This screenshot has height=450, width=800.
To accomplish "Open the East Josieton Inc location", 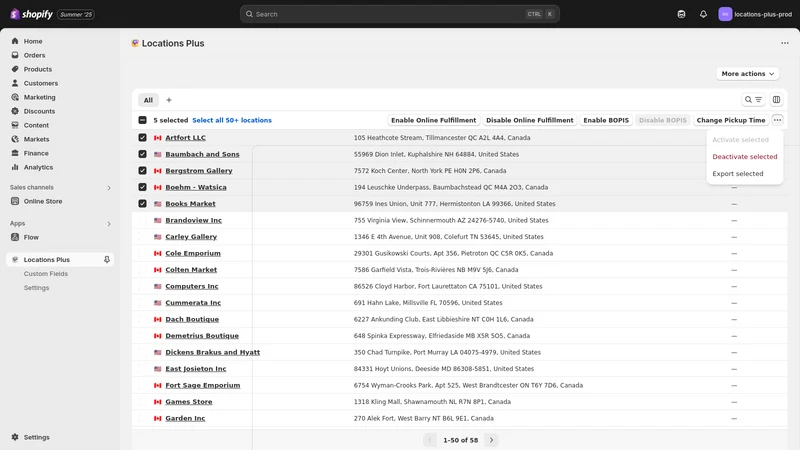I will click(195, 369).
